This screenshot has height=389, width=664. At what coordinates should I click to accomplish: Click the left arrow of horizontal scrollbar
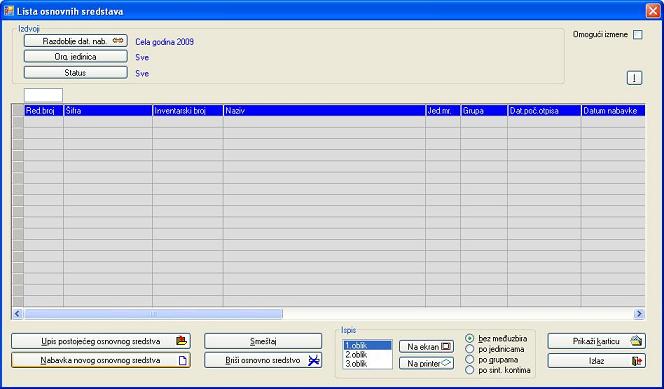(17, 314)
